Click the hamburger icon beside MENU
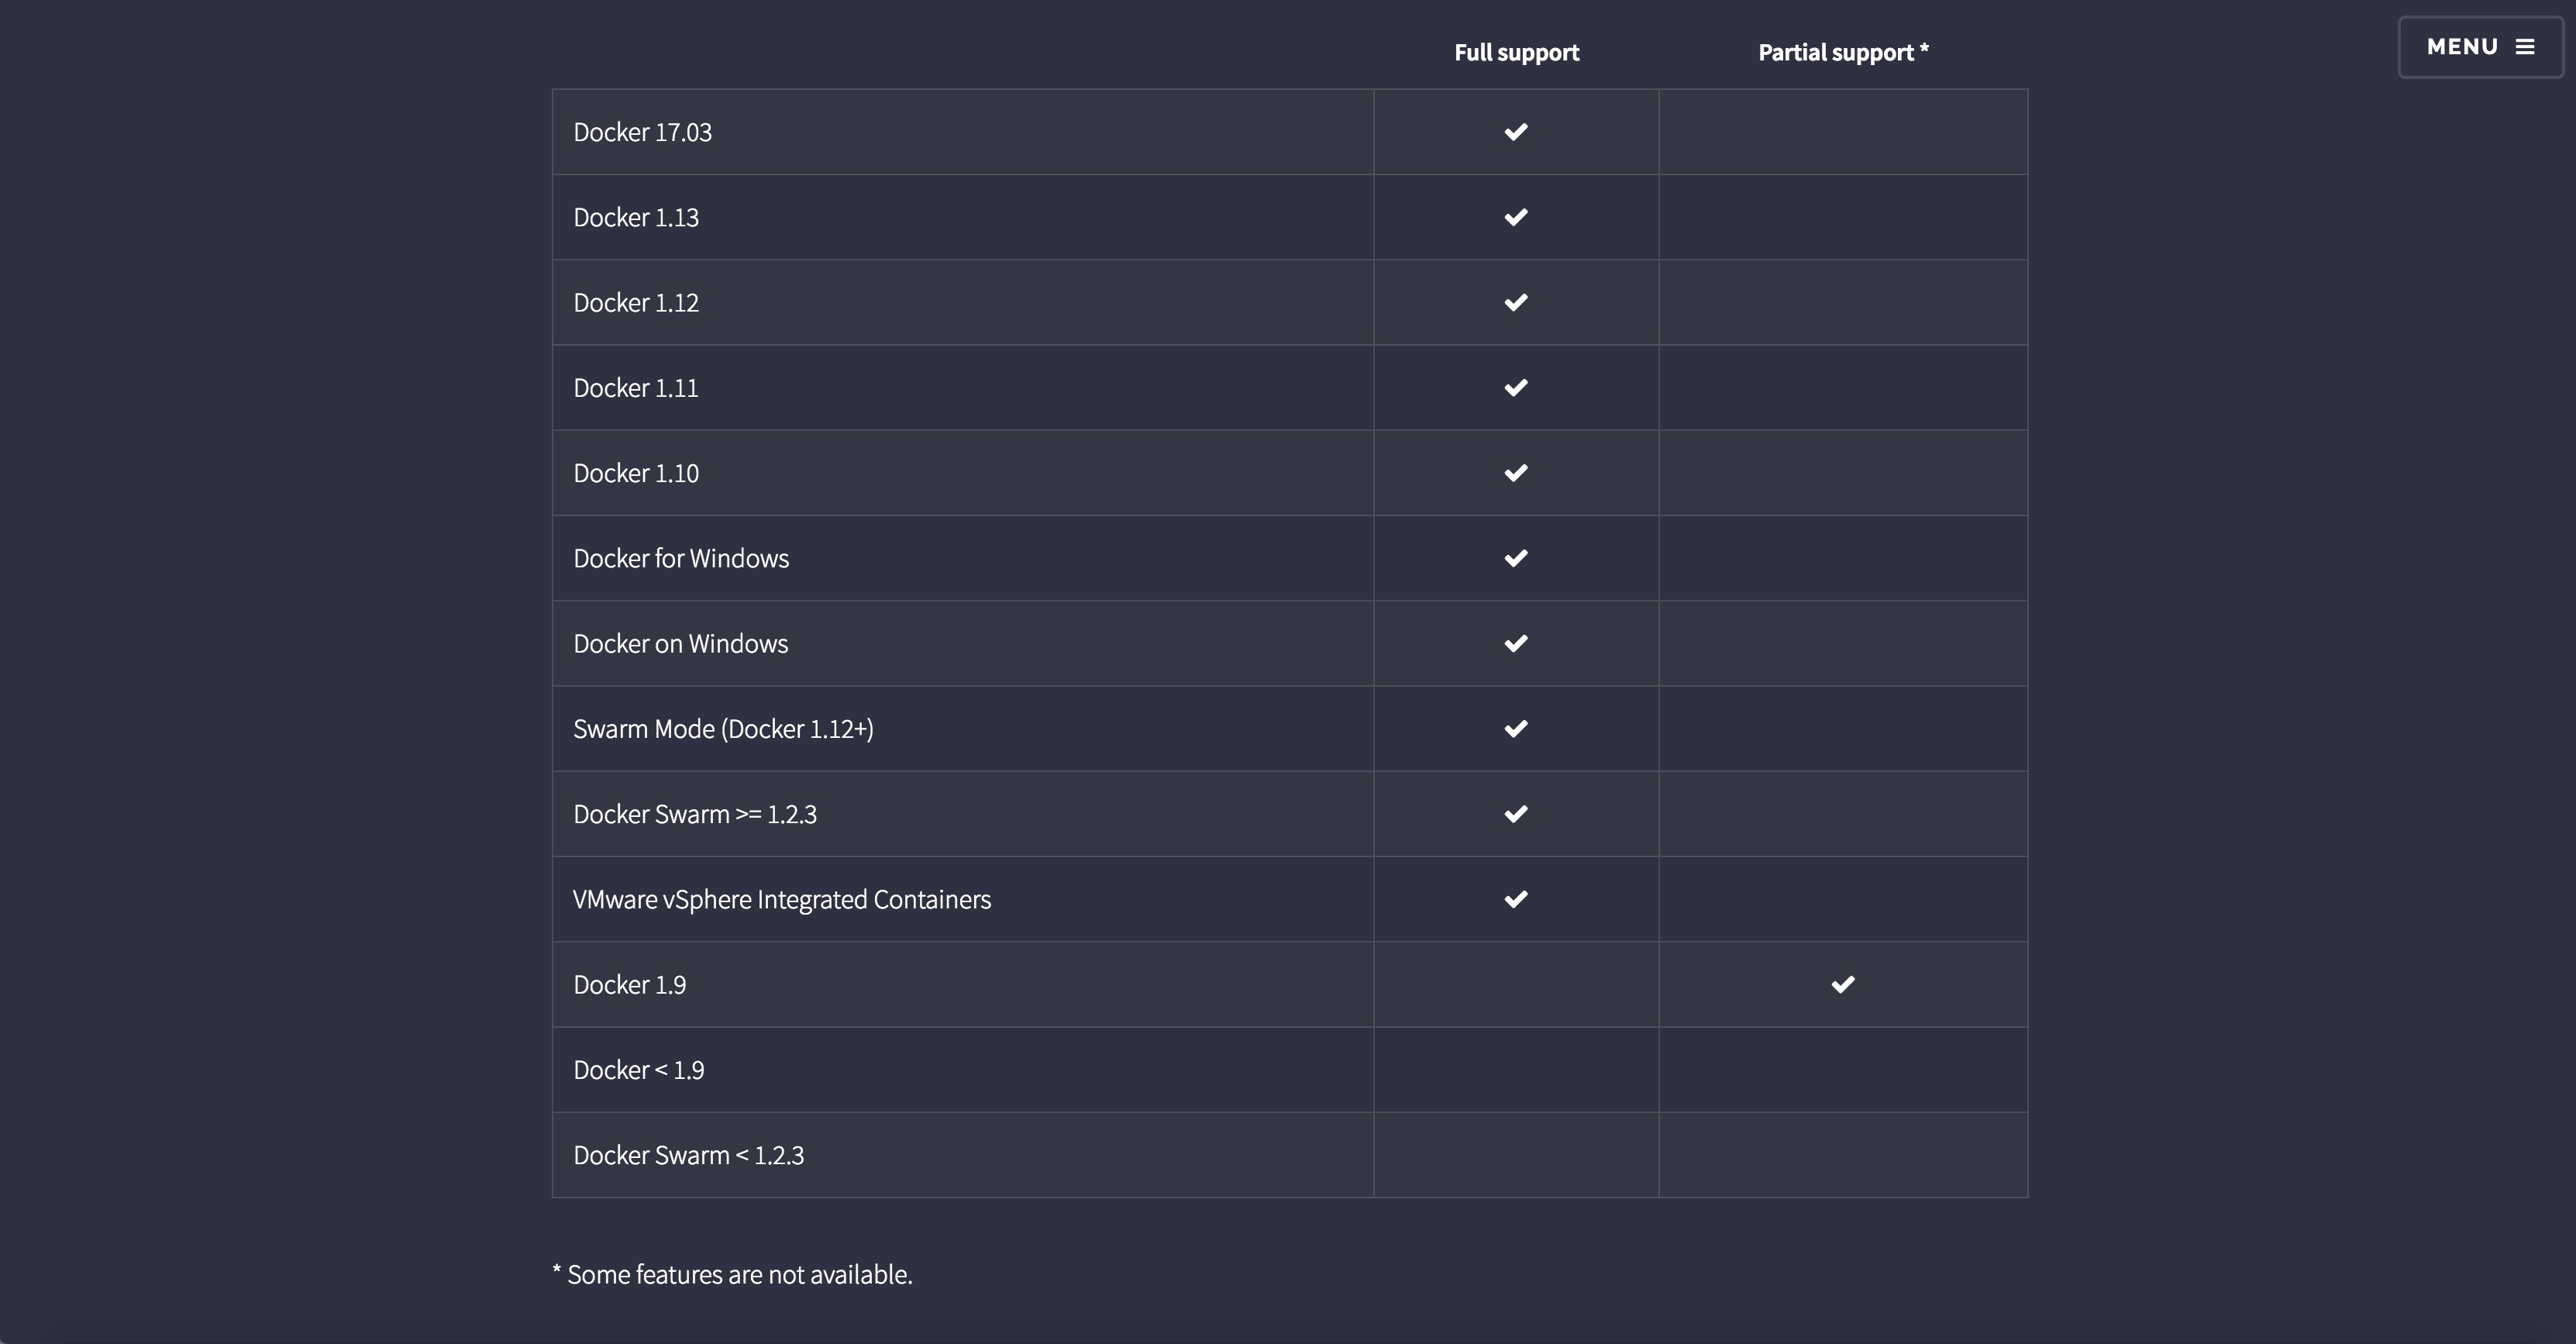Image resolution: width=2576 pixels, height=1344 pixels. [x=2525, y=47]
